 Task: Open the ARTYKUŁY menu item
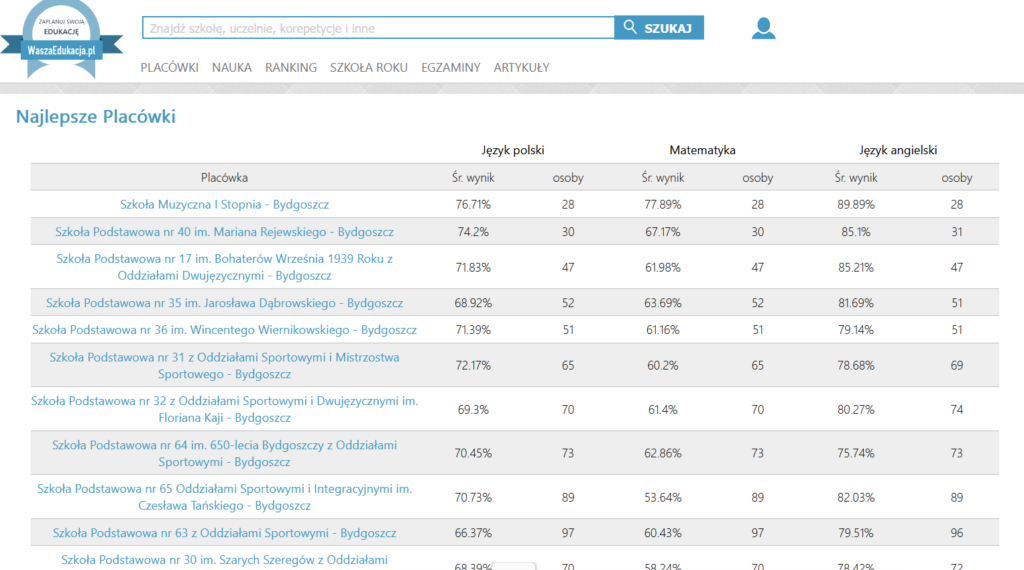point(521,68)
